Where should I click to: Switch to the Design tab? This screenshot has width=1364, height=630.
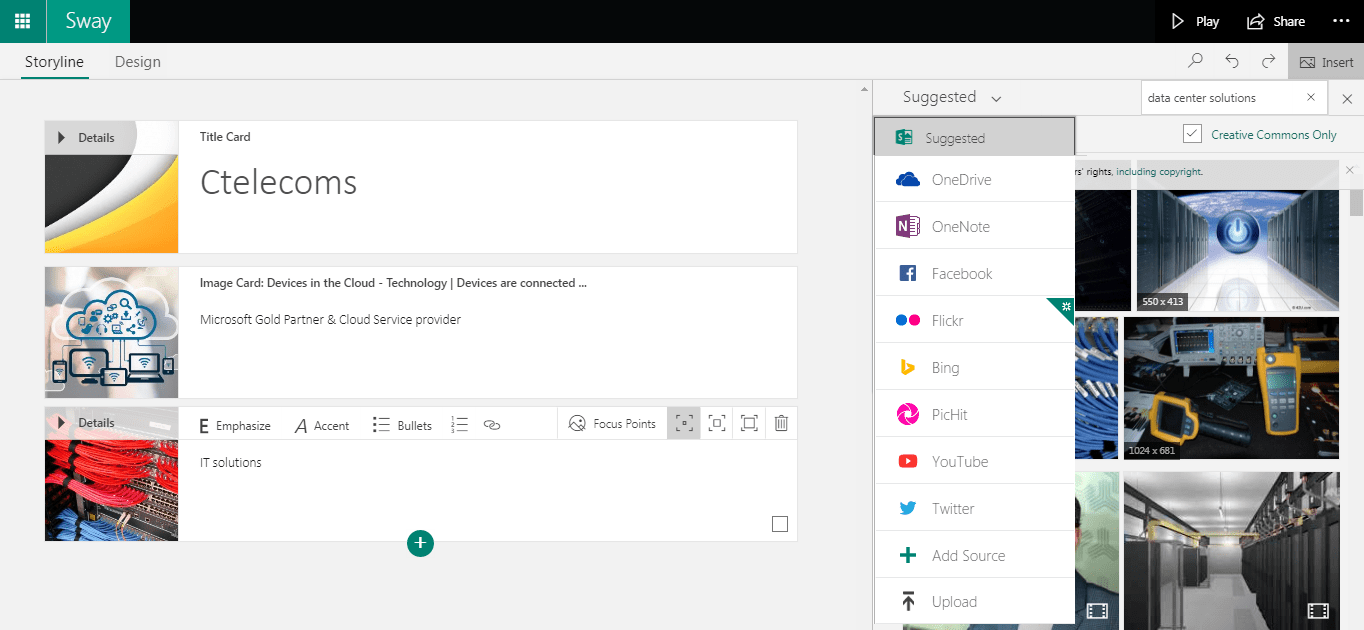click(137, 62)
